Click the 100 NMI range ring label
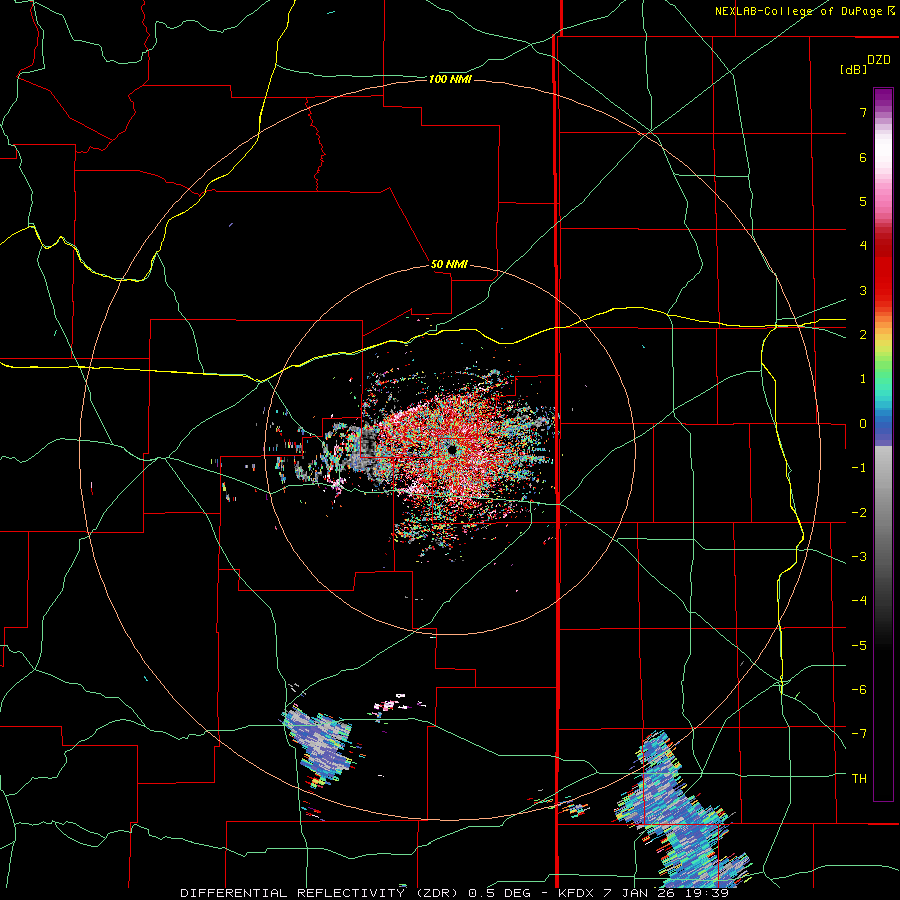Viewport: 900px width, 900px height. pos(450,79)
